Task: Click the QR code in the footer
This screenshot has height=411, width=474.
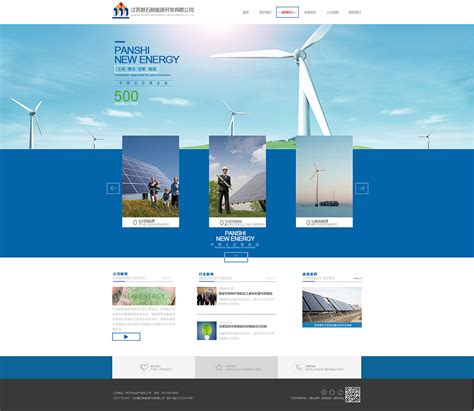Action: point(353,395)
